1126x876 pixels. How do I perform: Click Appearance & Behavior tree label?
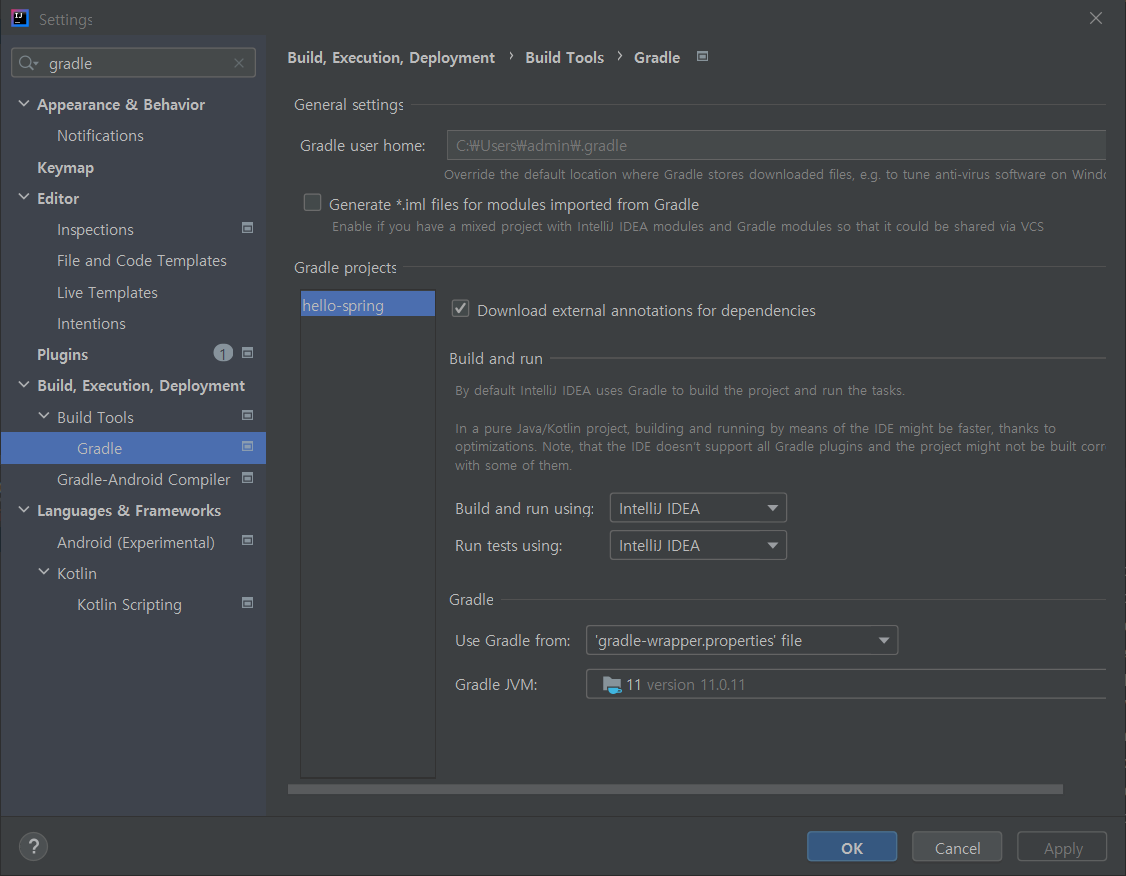(121, 105)
